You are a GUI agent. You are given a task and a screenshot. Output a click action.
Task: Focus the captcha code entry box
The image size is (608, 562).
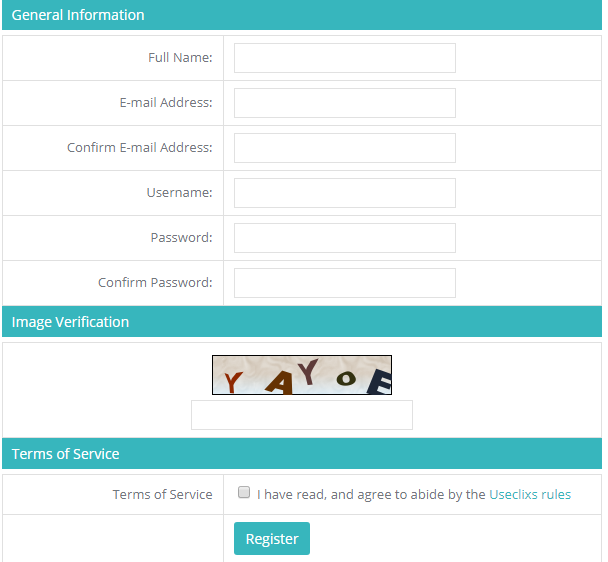click(x=301, y=415)
